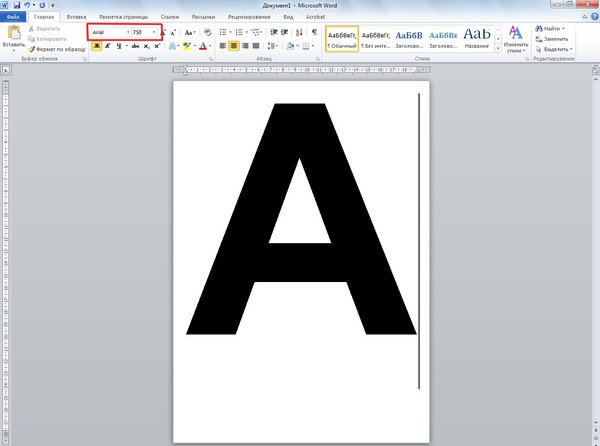Click the Word application icon in title bar

coord(5,5)
